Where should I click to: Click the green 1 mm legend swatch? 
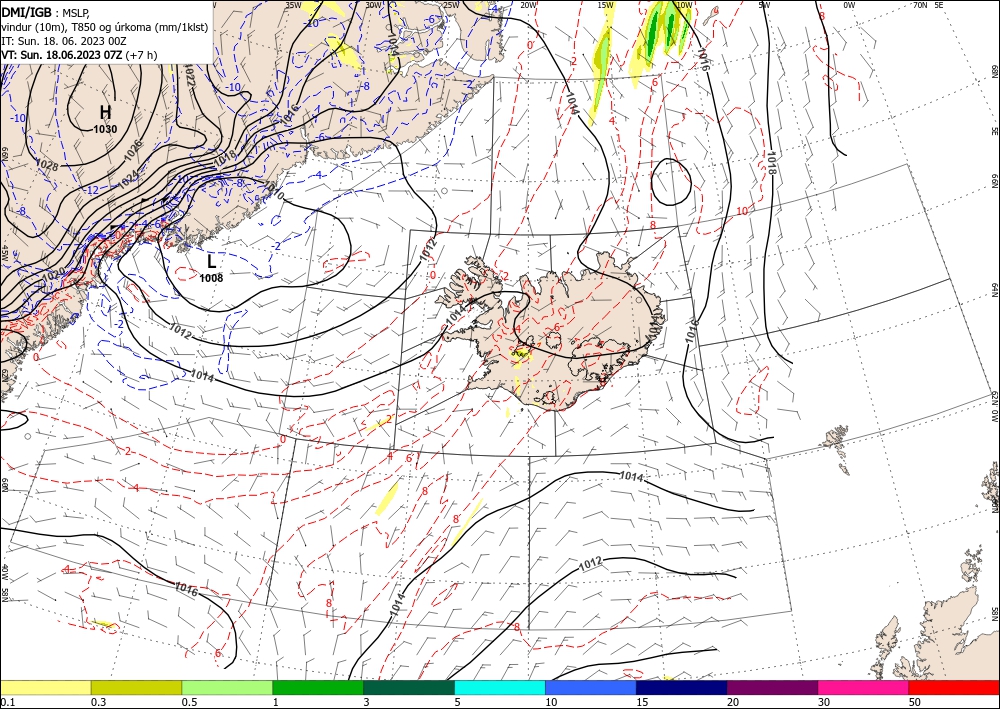pyautogui.click(x=318, y=687)
